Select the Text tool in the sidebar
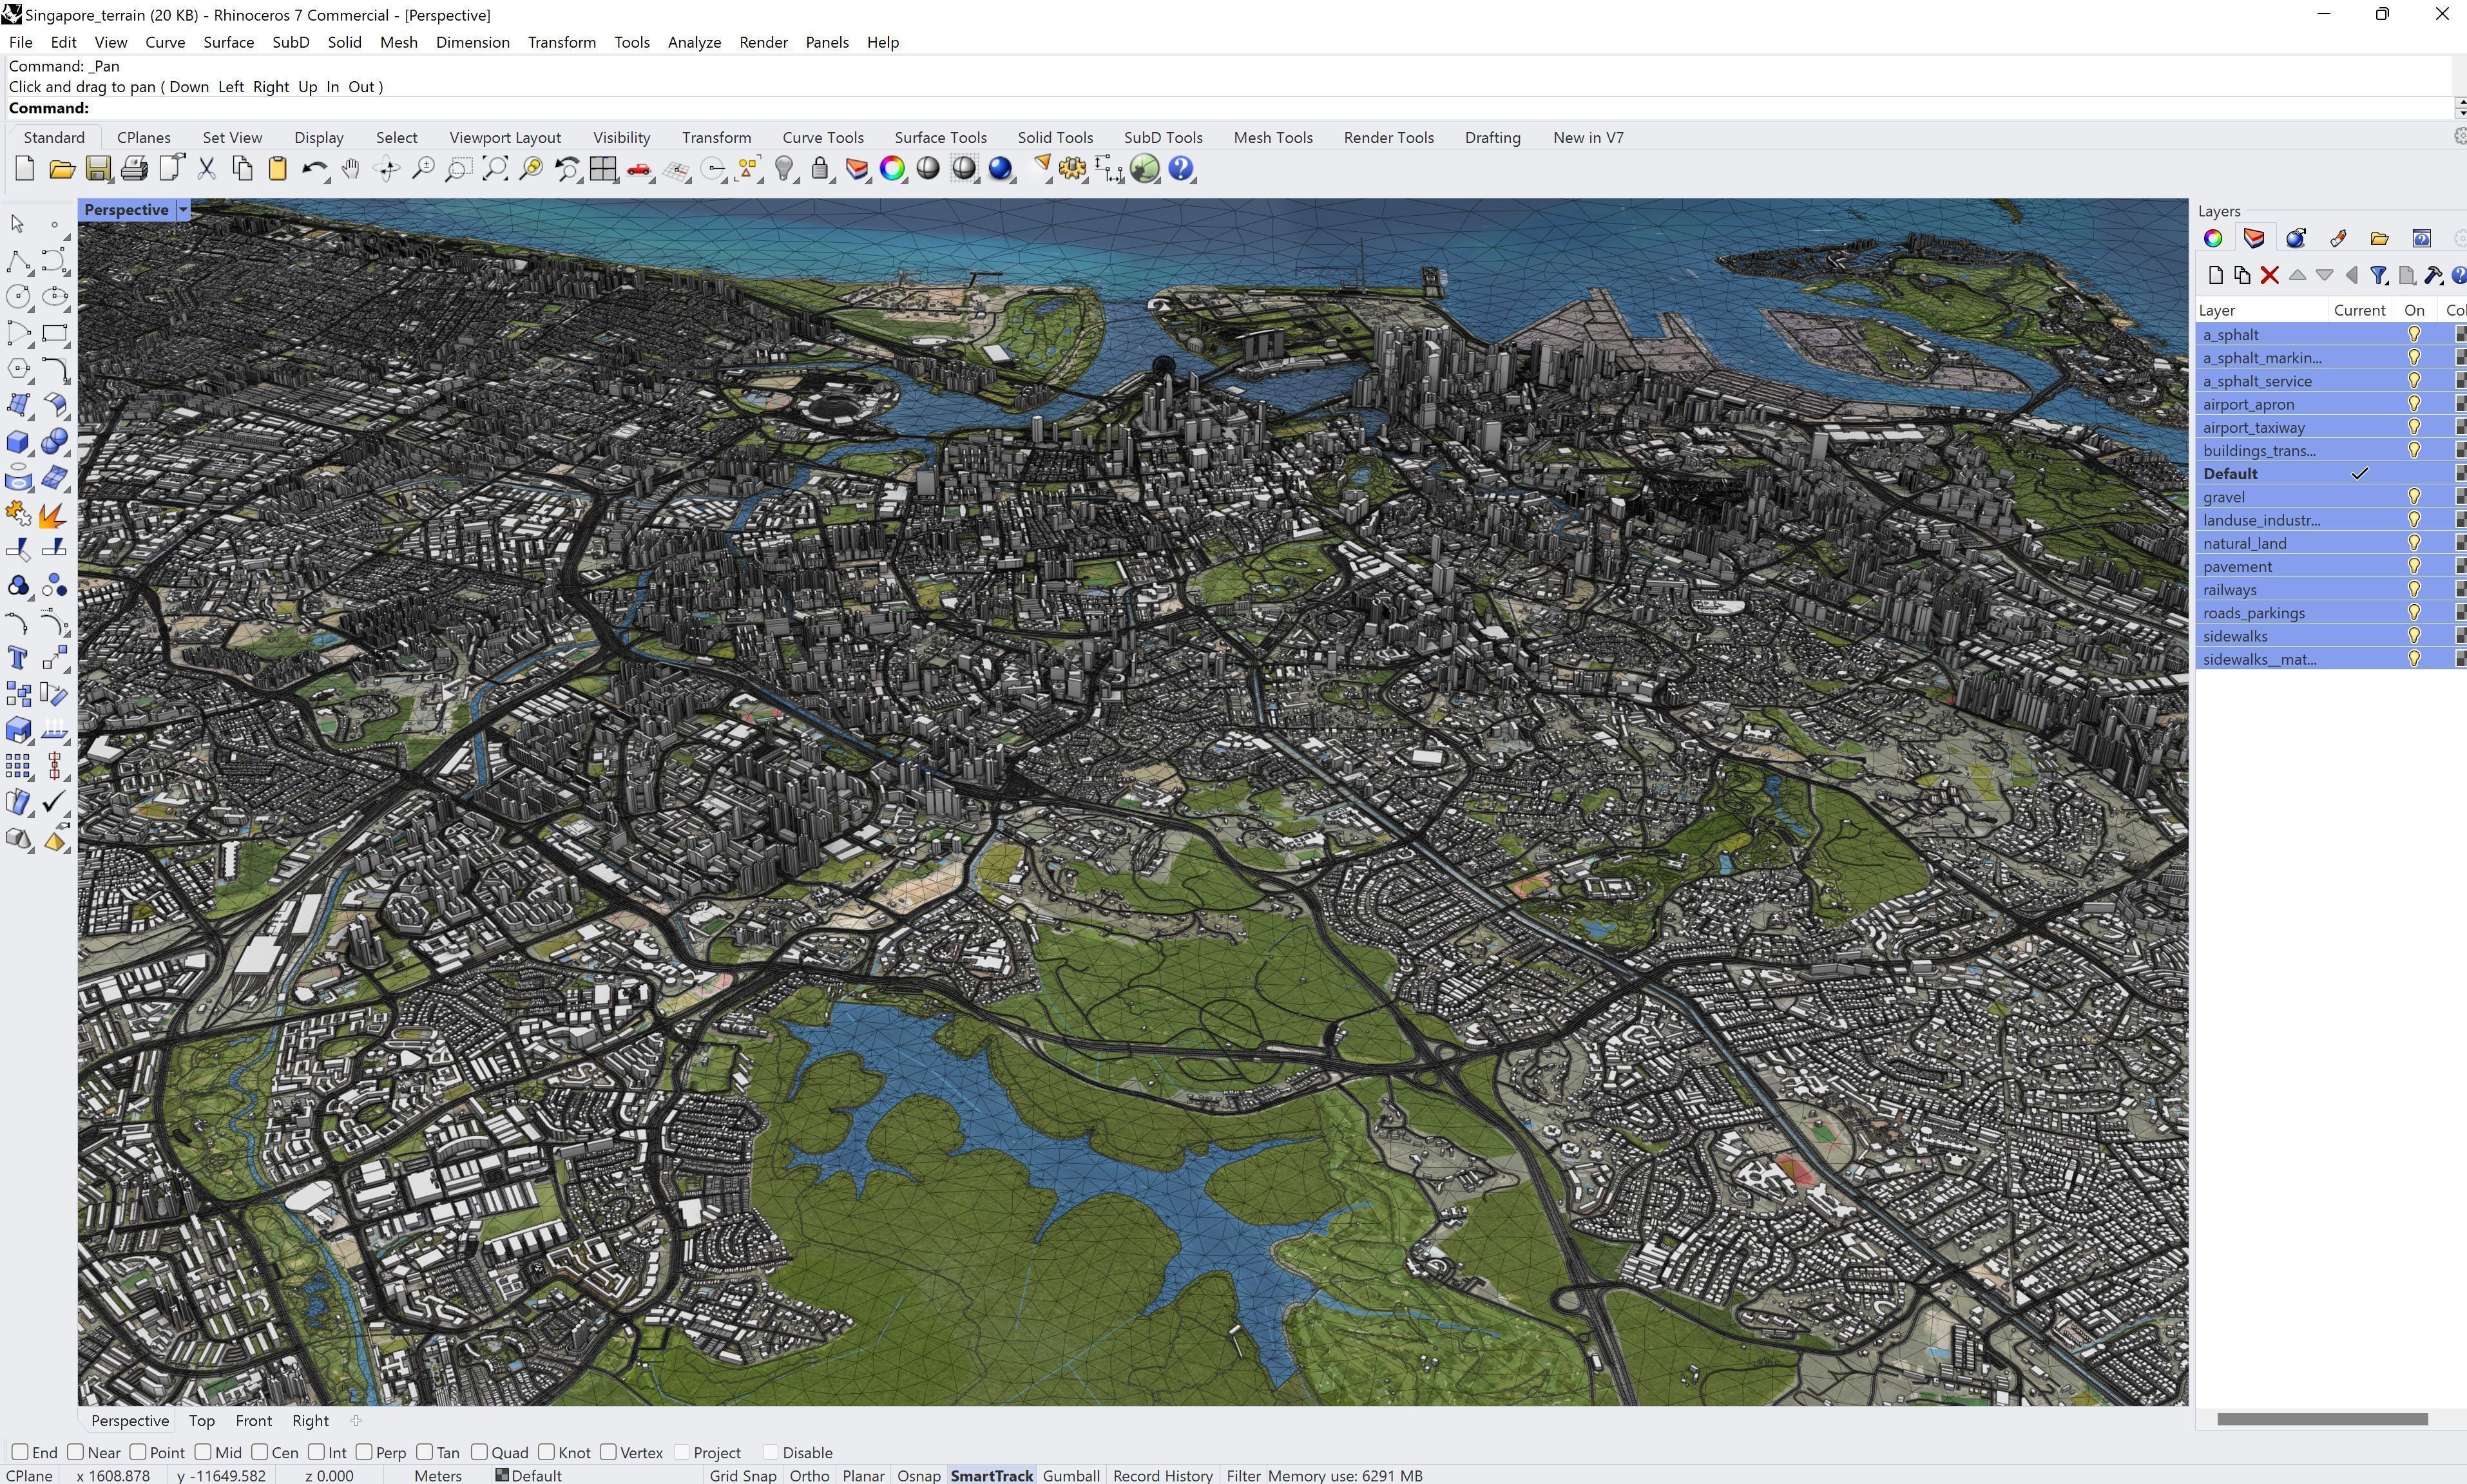 coord(18,657)
